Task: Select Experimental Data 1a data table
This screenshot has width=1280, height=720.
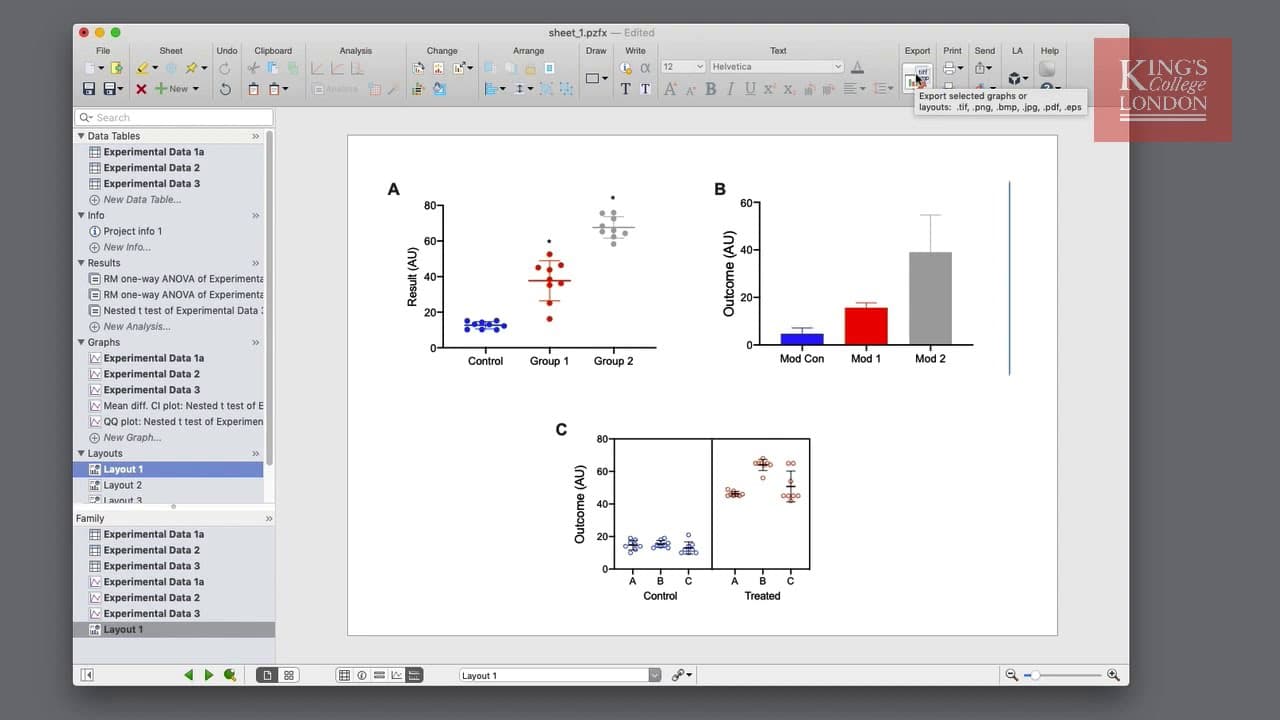Action: coord(154,152)
